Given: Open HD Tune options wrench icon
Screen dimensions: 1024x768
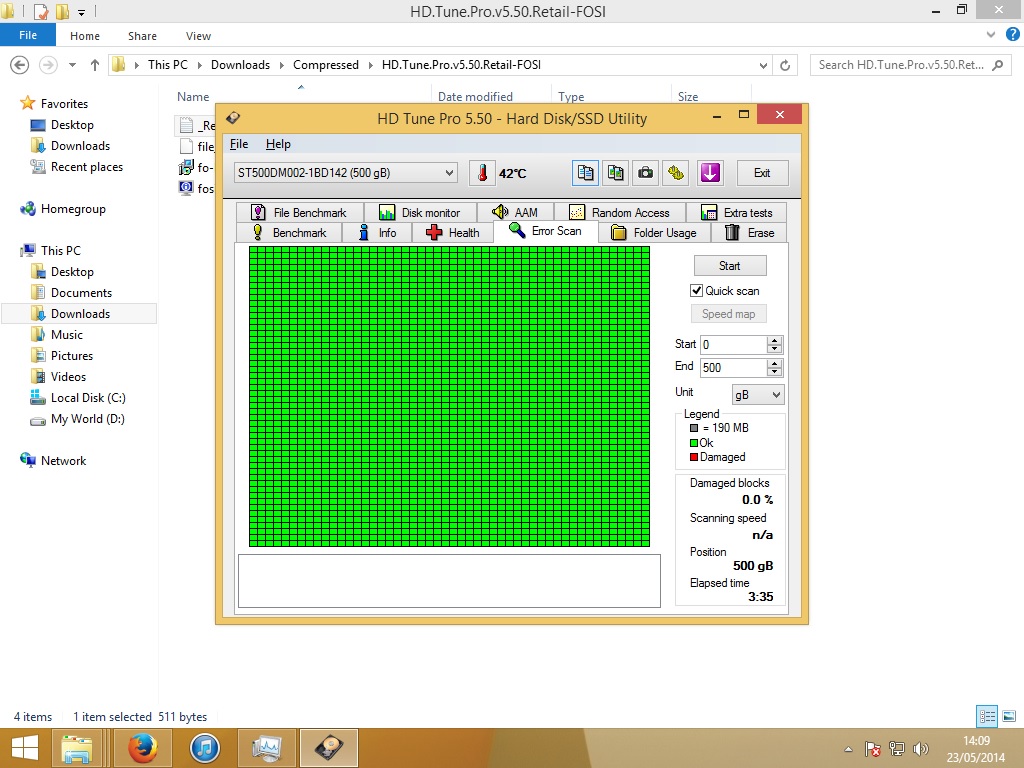Looking at the screenshot, I should coord(676,173).
